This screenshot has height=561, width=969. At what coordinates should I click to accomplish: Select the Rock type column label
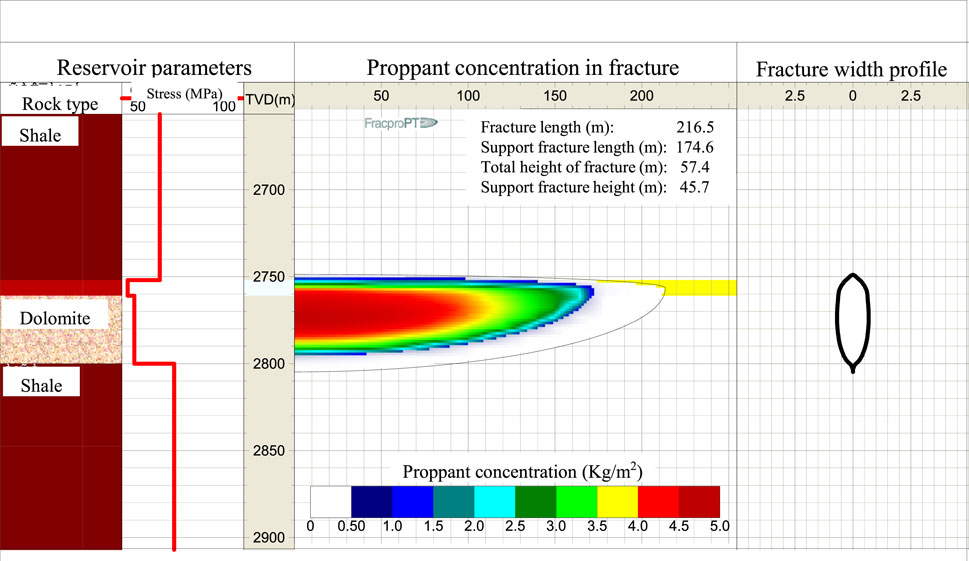pyautogui.click(x=60, y=104)
